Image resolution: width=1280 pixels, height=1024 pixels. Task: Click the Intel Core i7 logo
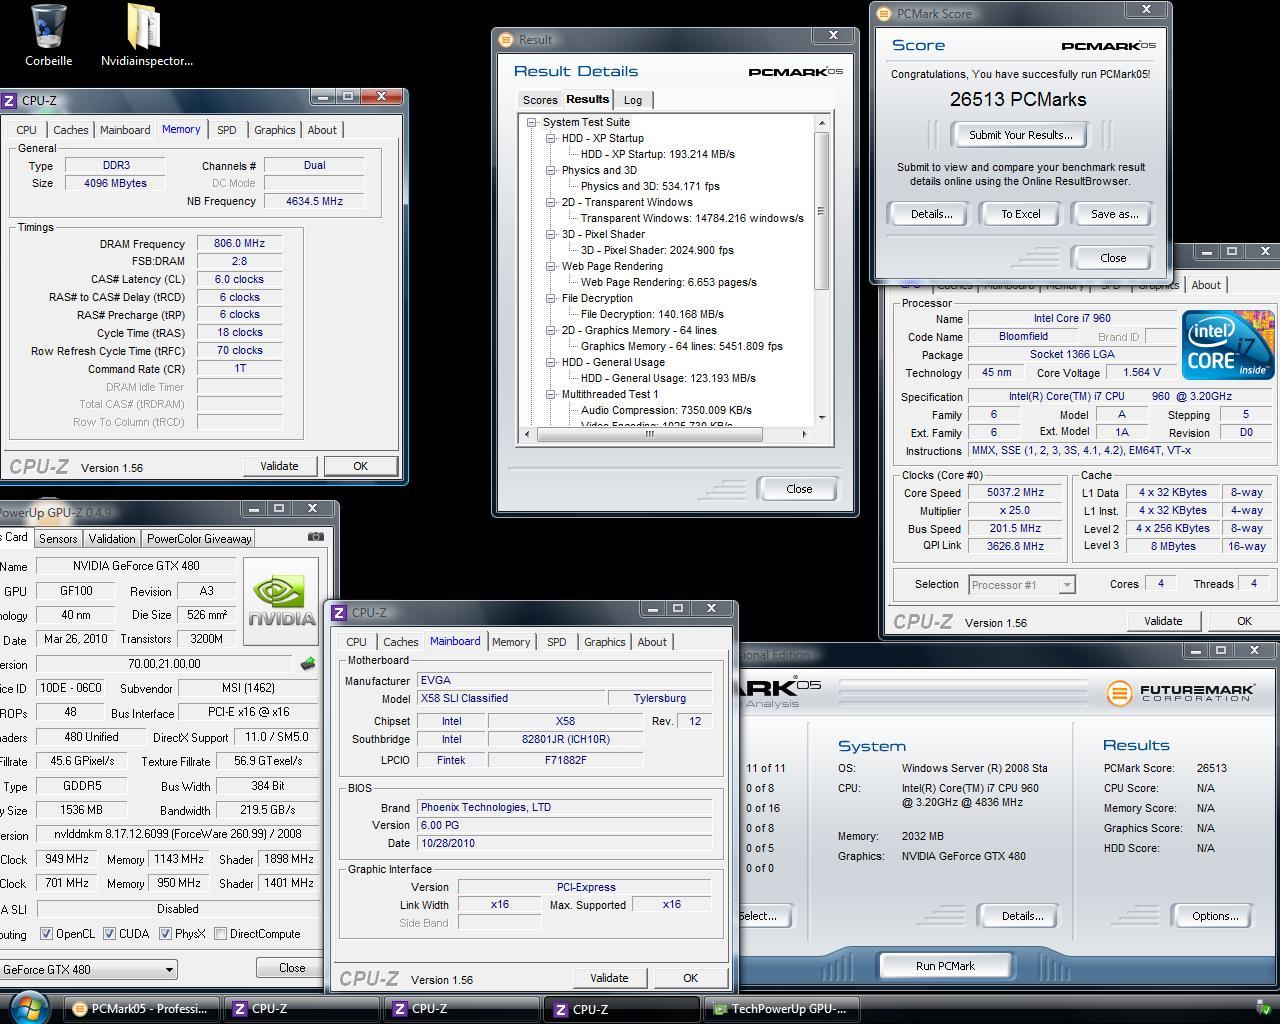(x=1228, y=345)
